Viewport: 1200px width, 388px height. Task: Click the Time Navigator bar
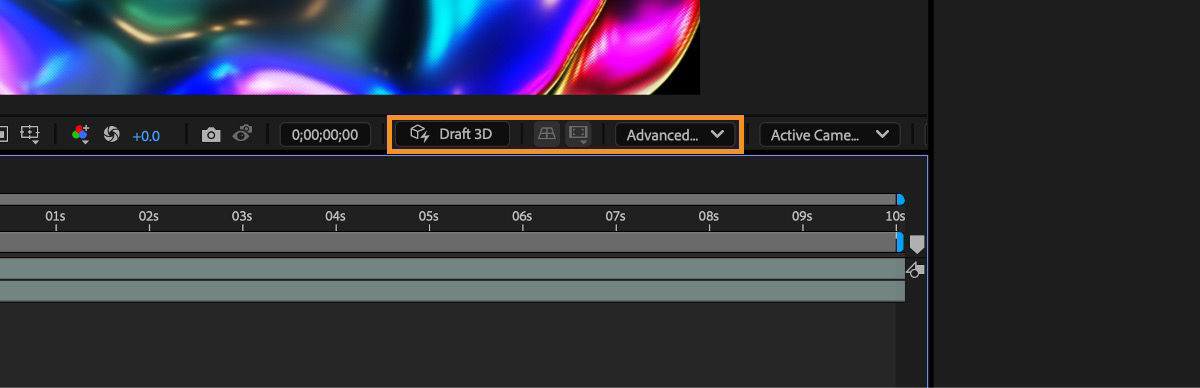(448, 199)
